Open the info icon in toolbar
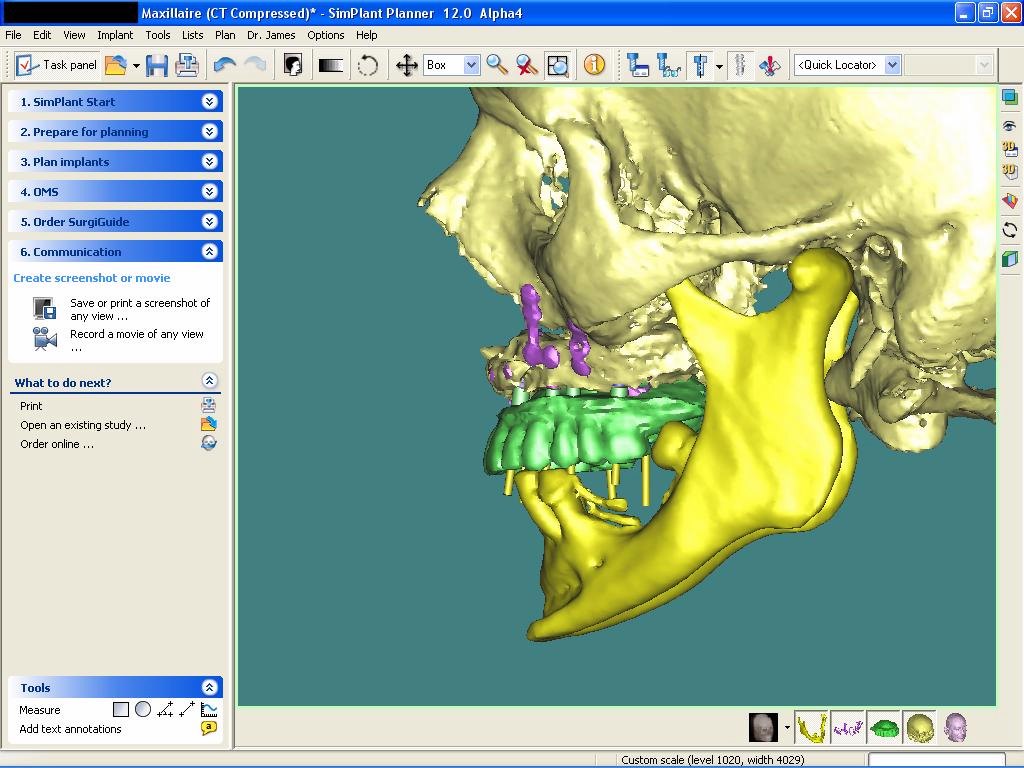This screenshot has height=768, width=1024. (594, 65)
